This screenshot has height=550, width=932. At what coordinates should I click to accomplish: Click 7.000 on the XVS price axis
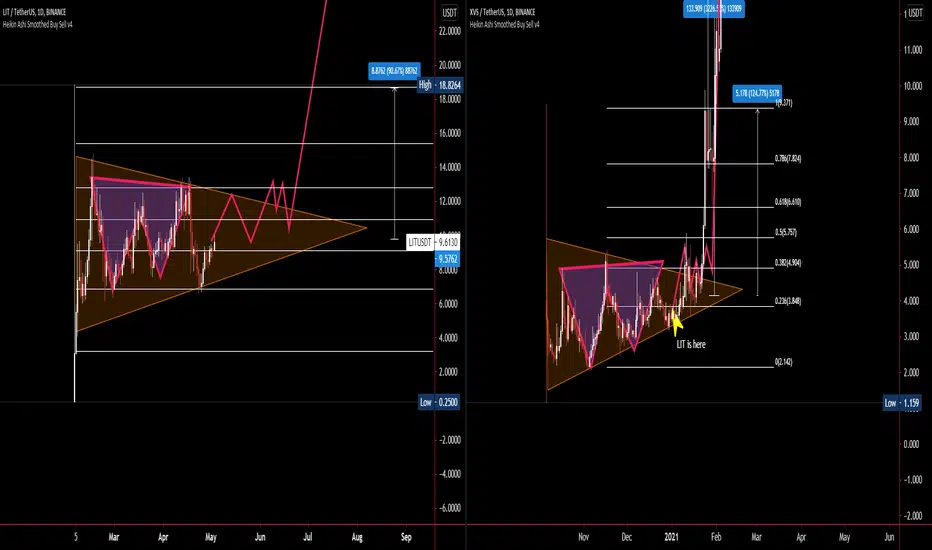911,193
